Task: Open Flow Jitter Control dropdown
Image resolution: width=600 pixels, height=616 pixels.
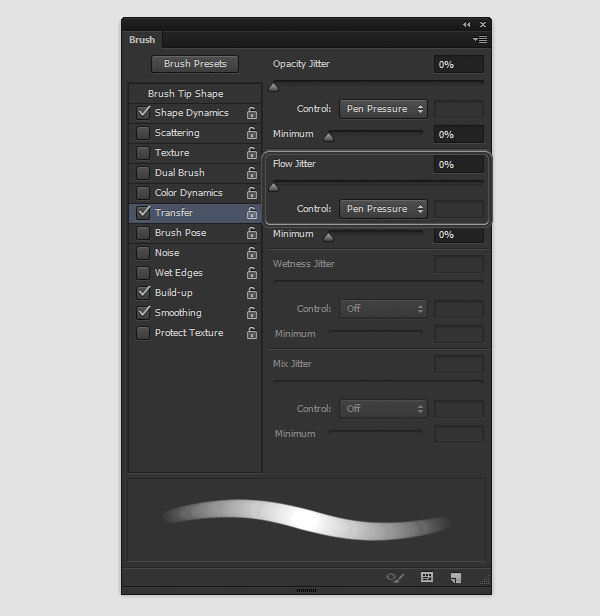Action: [x=383, y=209]
